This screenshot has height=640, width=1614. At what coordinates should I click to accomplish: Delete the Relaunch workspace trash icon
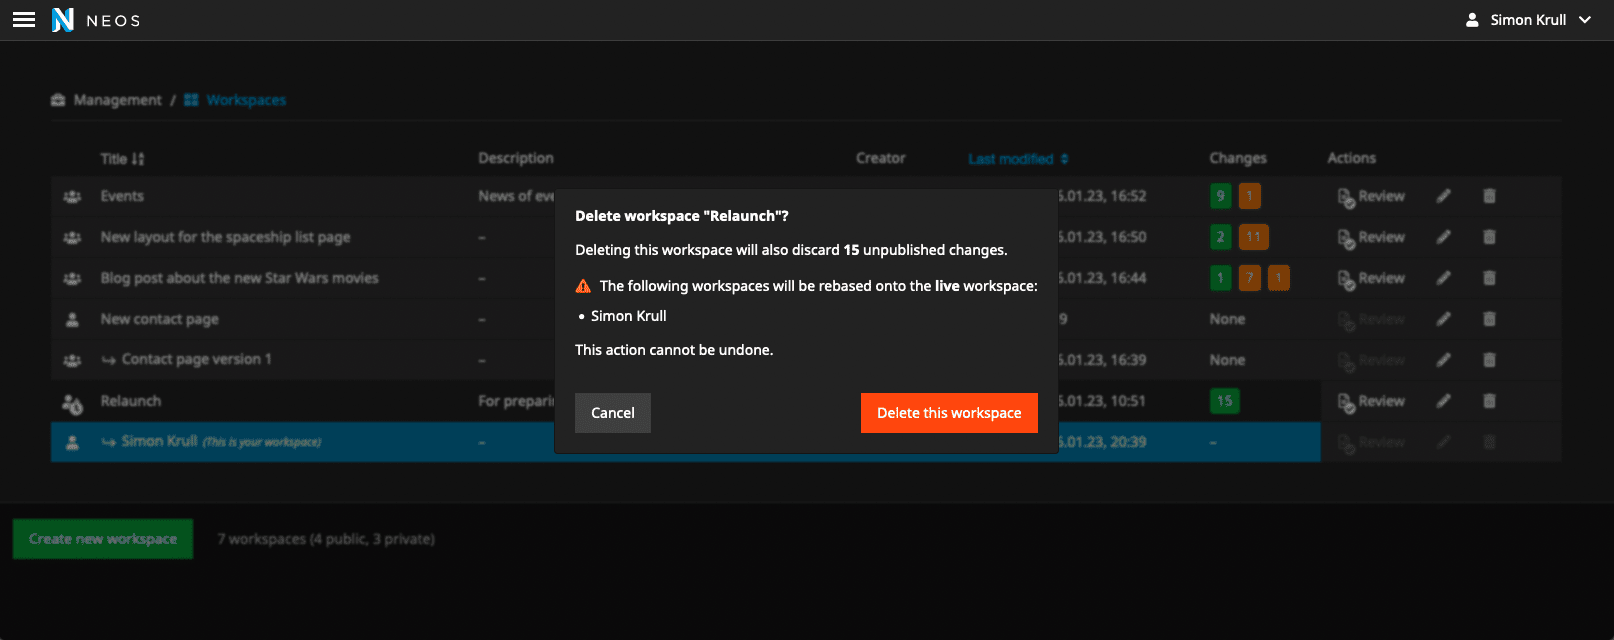point(1489,401)
